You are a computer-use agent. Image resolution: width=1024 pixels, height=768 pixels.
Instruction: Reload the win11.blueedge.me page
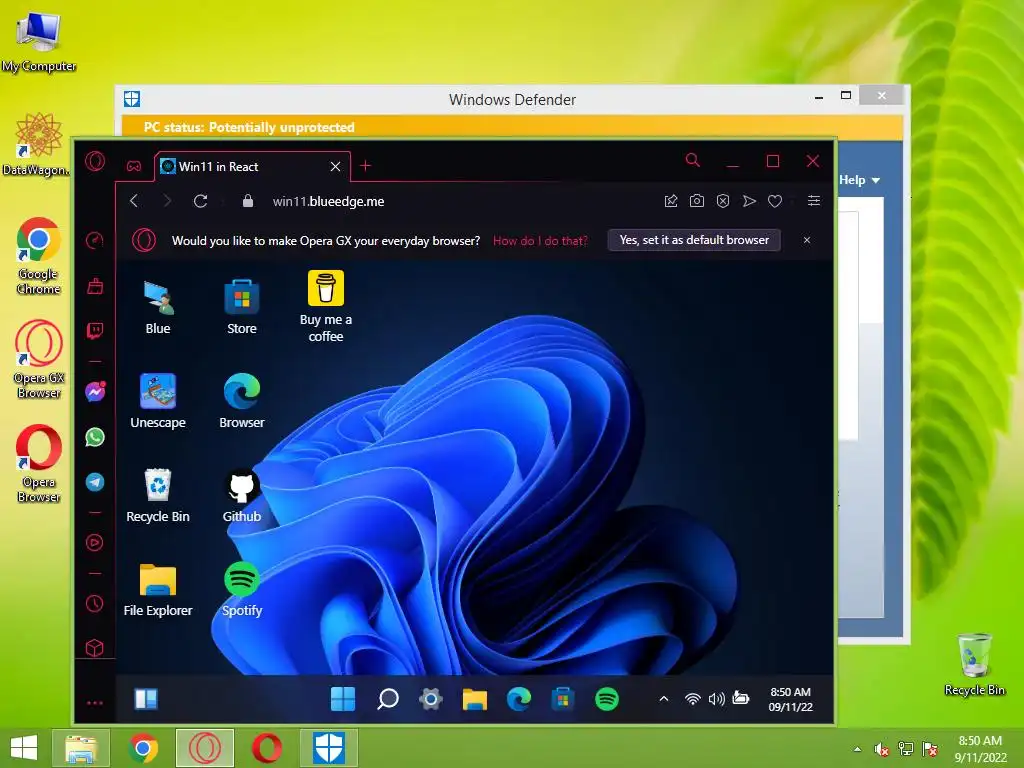(x=200, y=201)
